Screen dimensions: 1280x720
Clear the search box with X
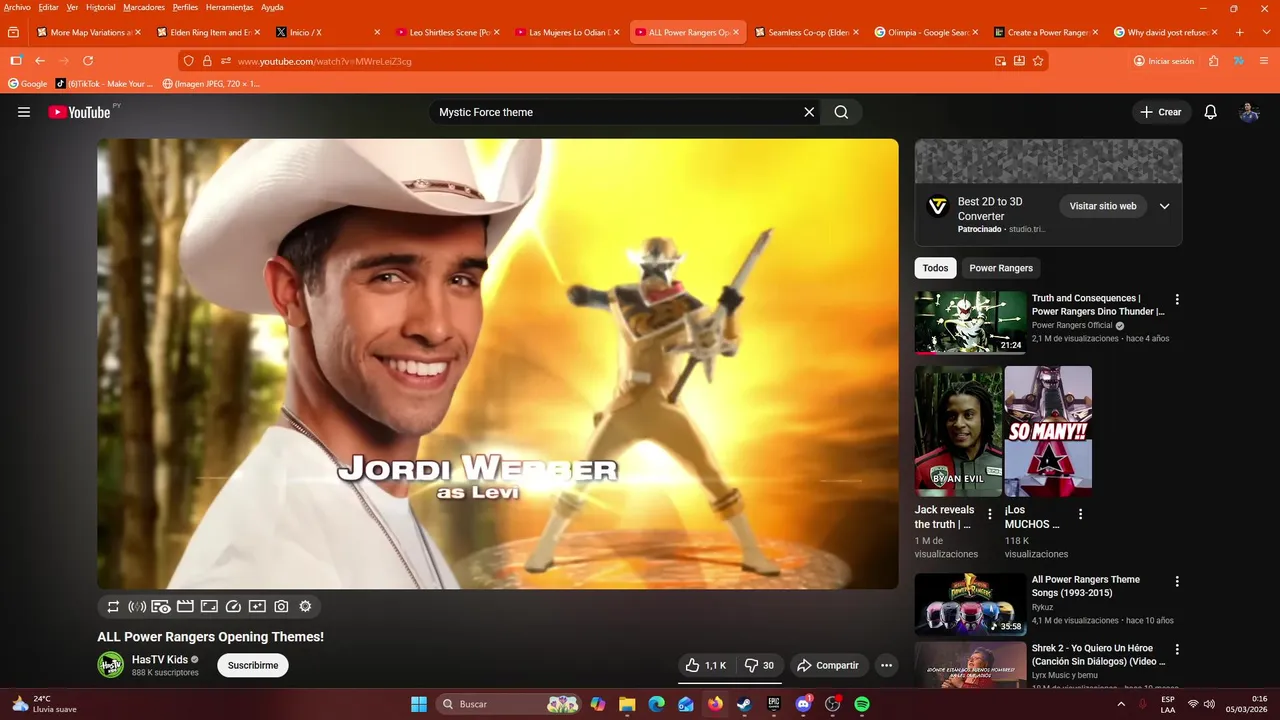[x=809, y=112]
